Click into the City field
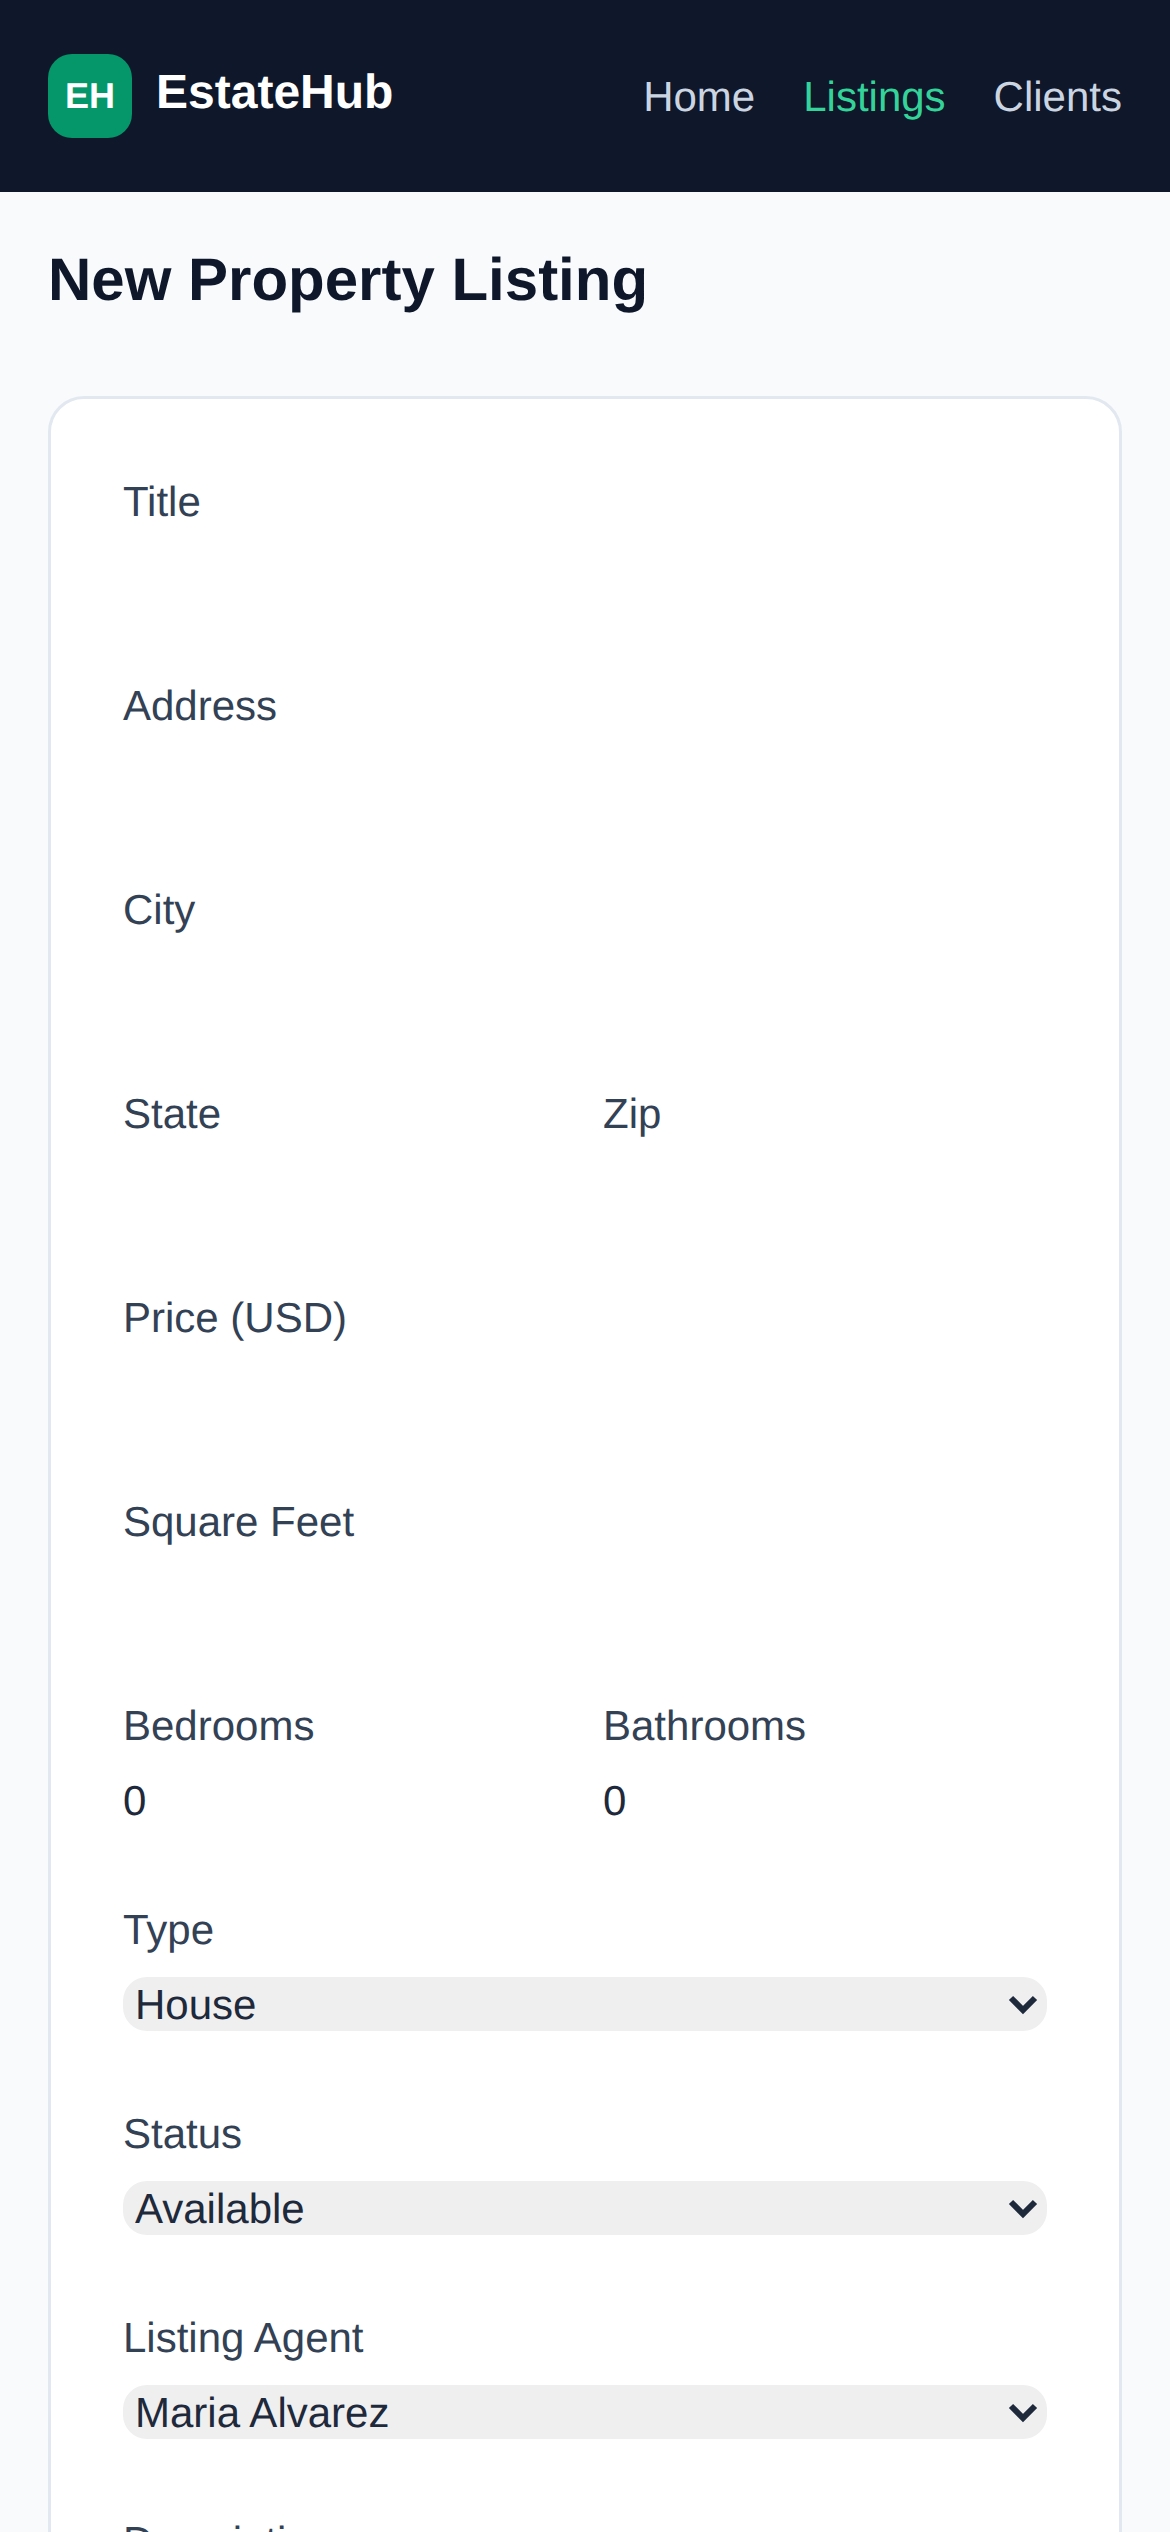The height and width of the screenshot is (2532, 1170). tap(585, 984)
